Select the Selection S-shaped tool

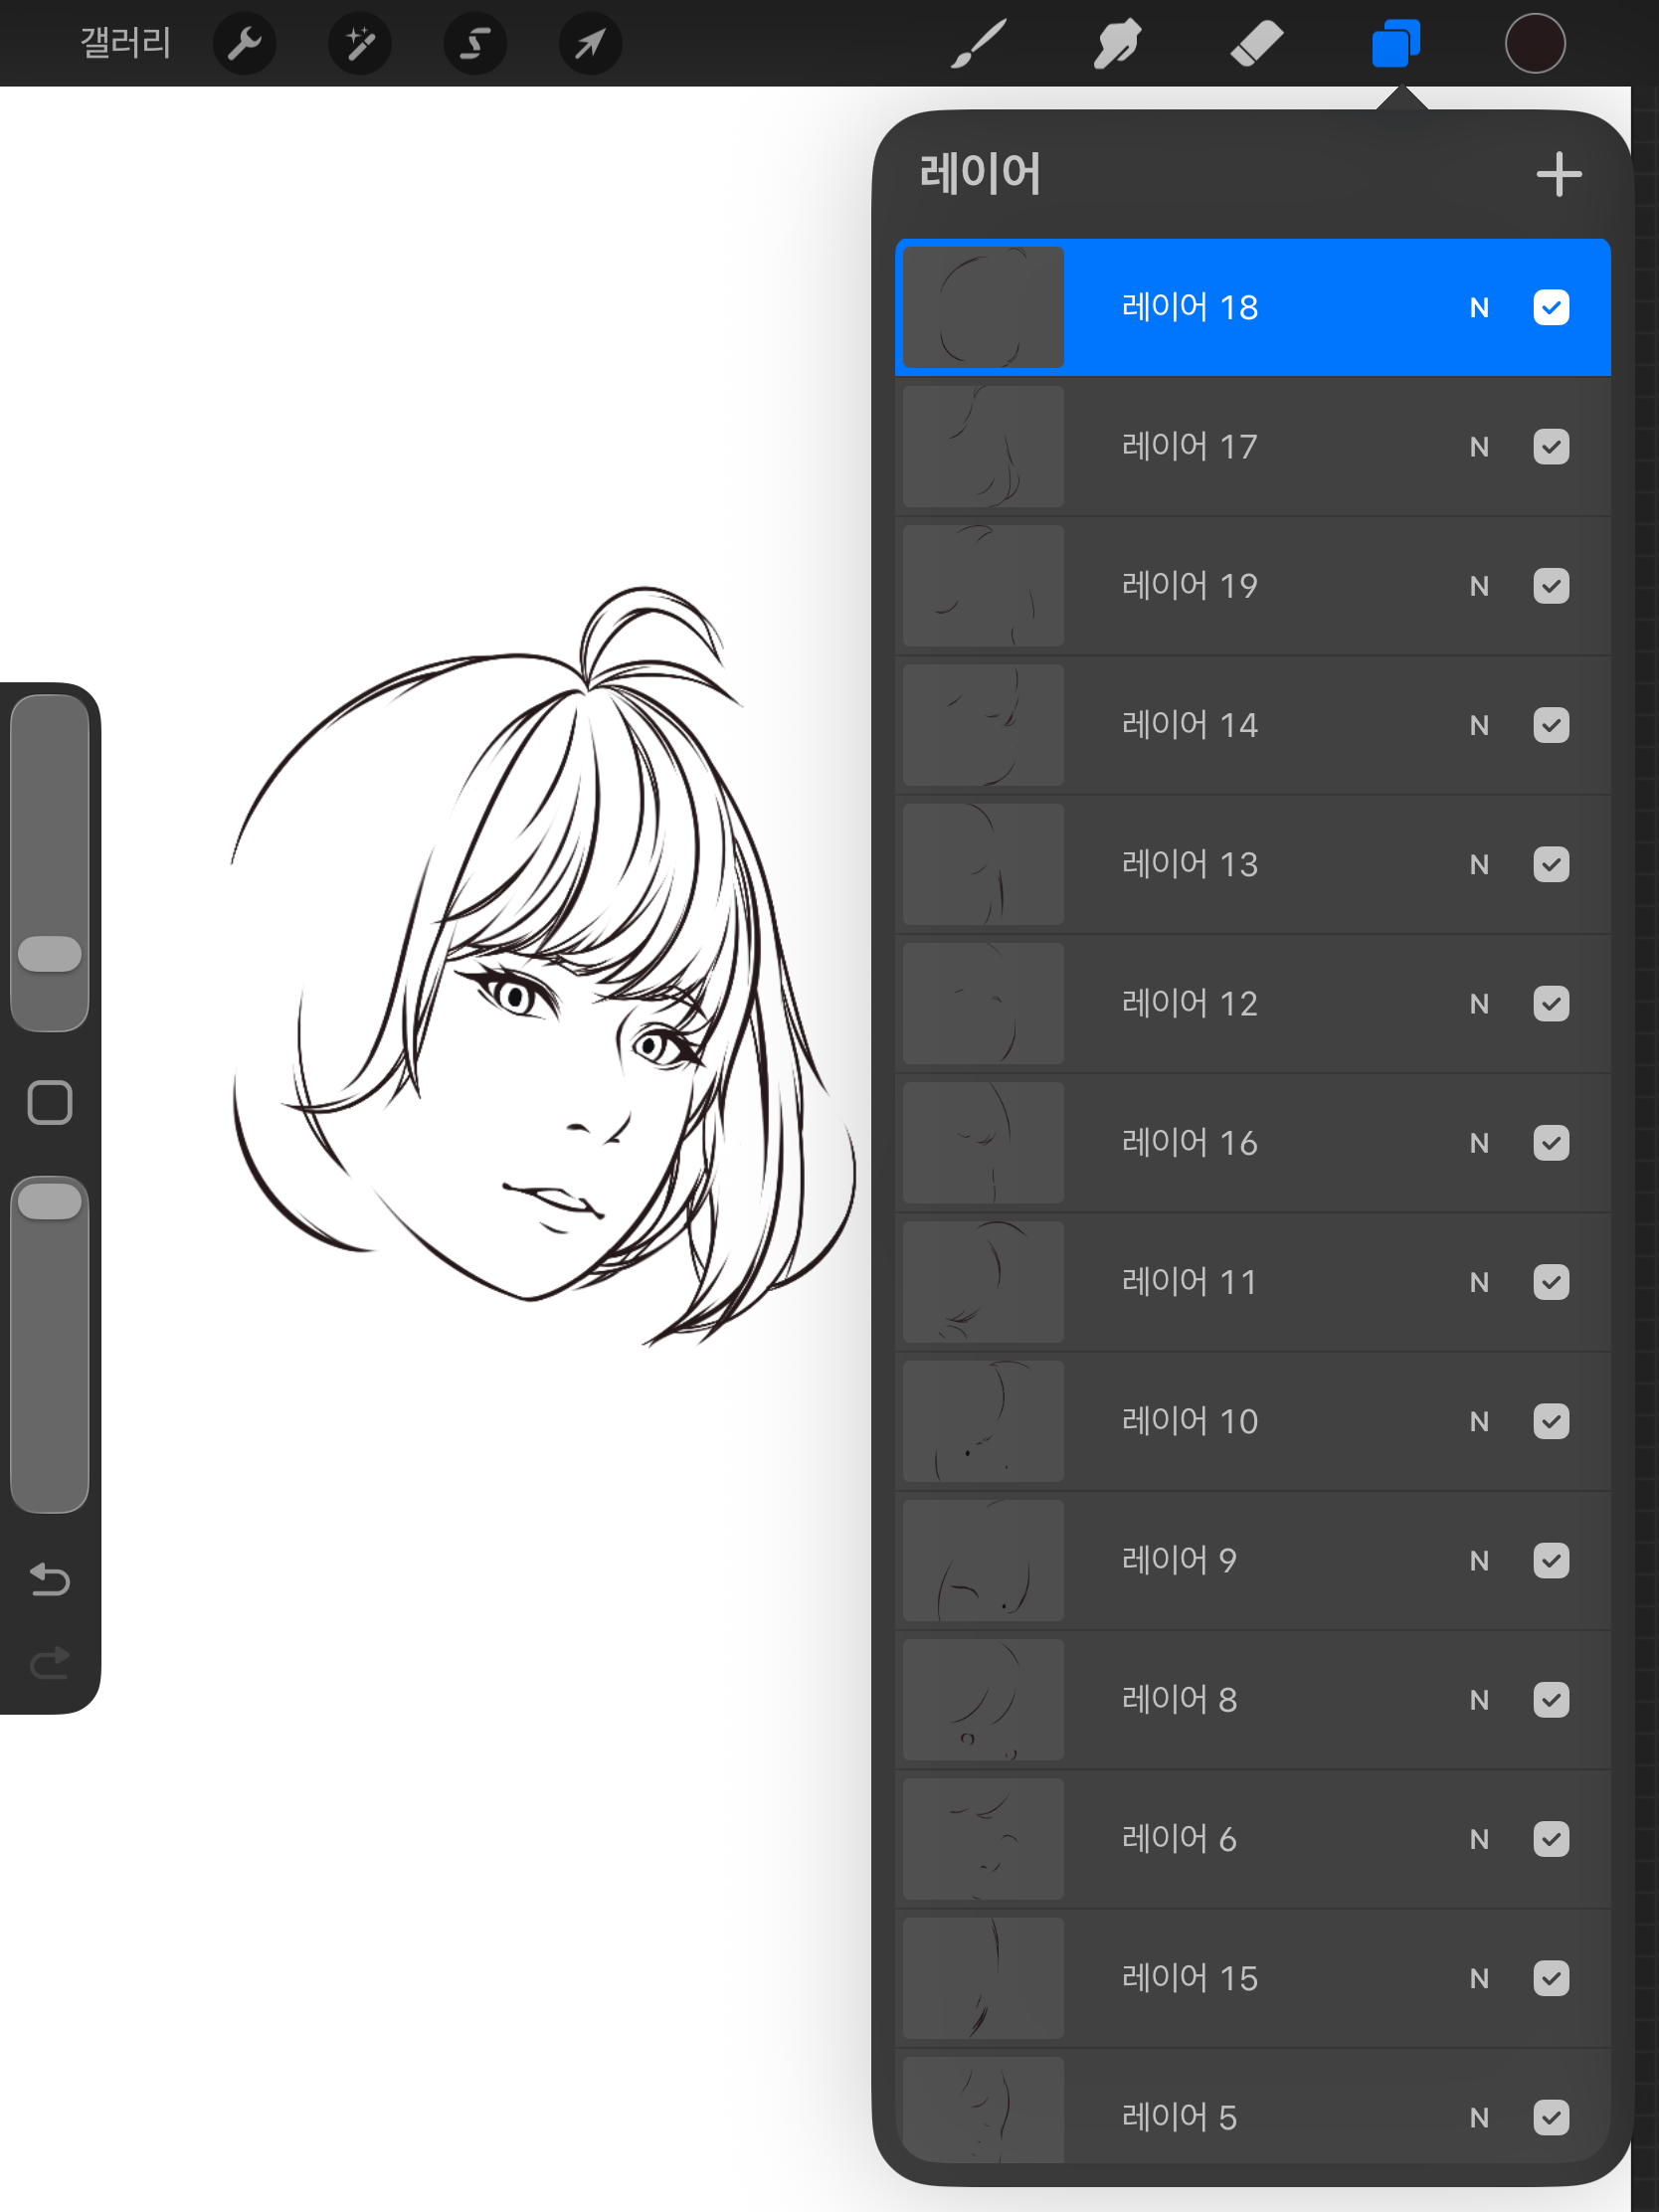[475, 44]
